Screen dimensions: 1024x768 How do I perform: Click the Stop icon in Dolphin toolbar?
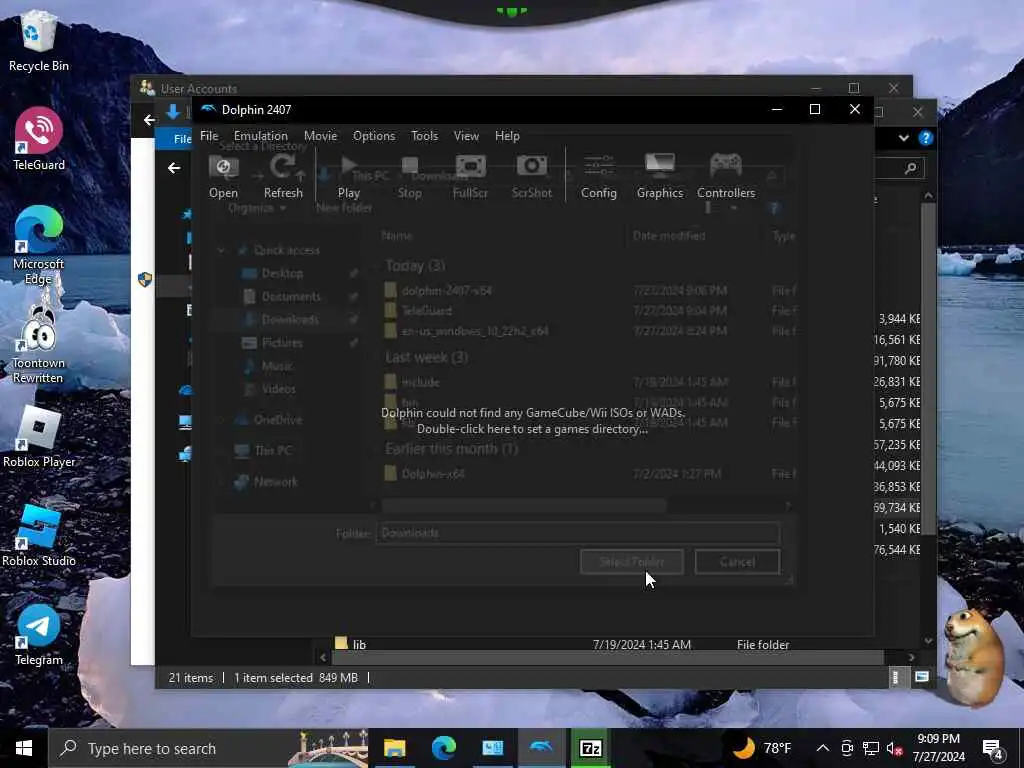pos(409,176)
